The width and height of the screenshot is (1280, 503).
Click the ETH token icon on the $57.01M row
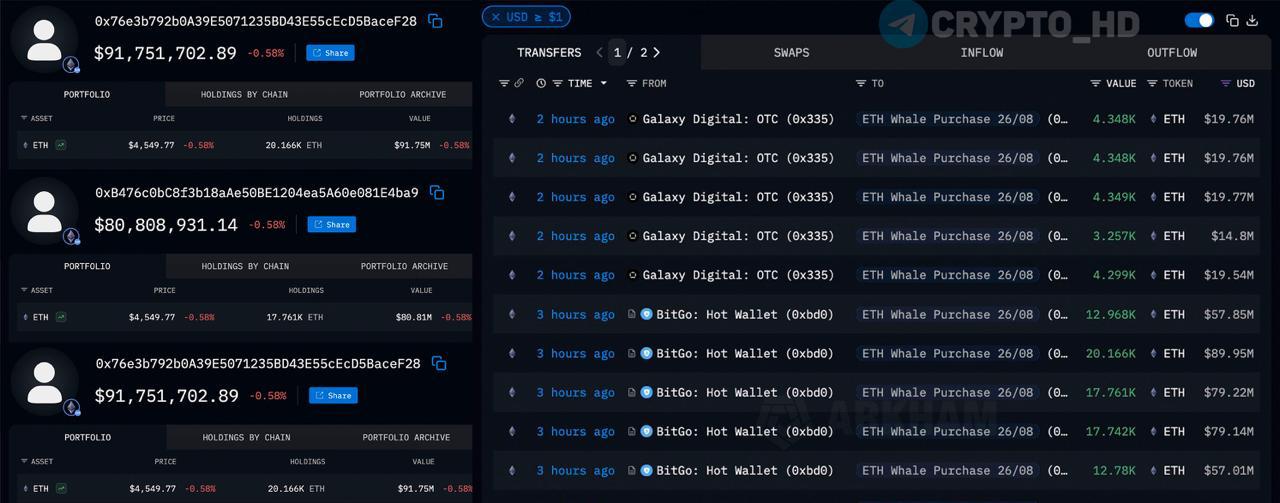click(x=1153, y=470)
